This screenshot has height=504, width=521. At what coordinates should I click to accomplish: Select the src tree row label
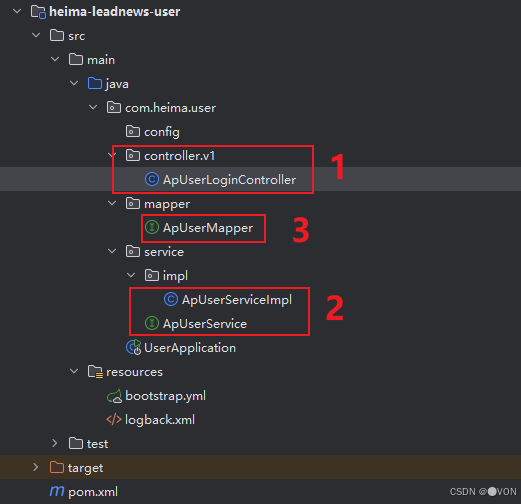coord(77,36)
